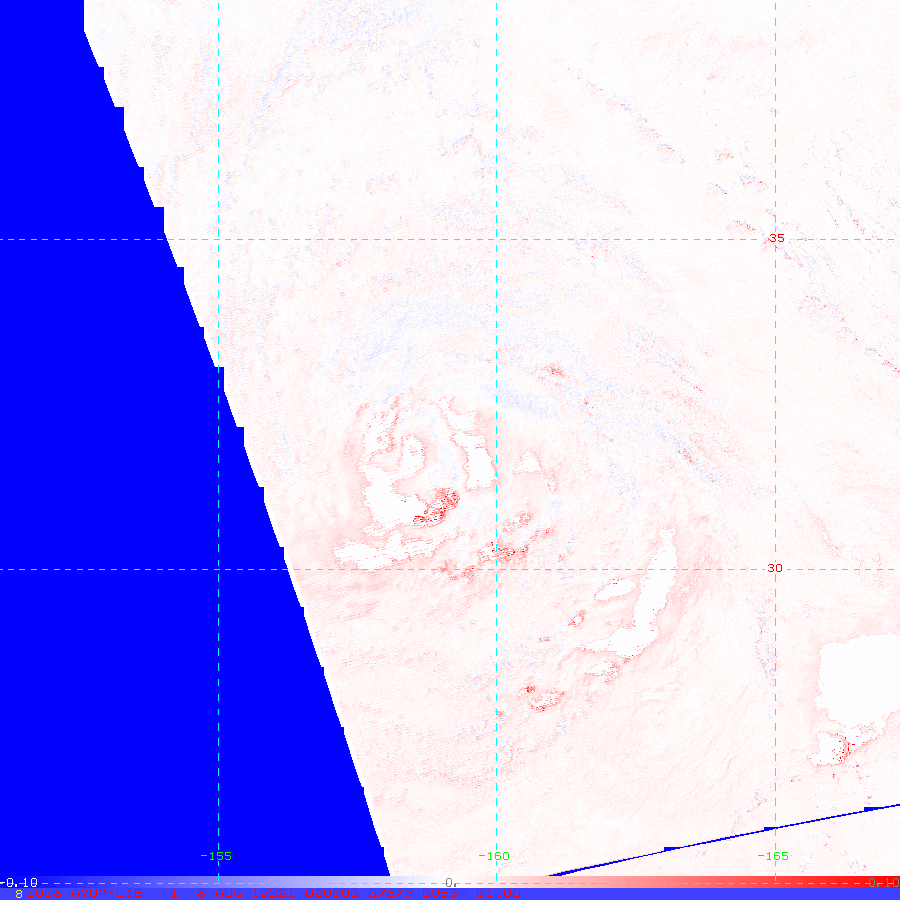Click the -0.10 color scale minimum label
This screenshot has width=900, height=900.
click(x=20, y=882)
